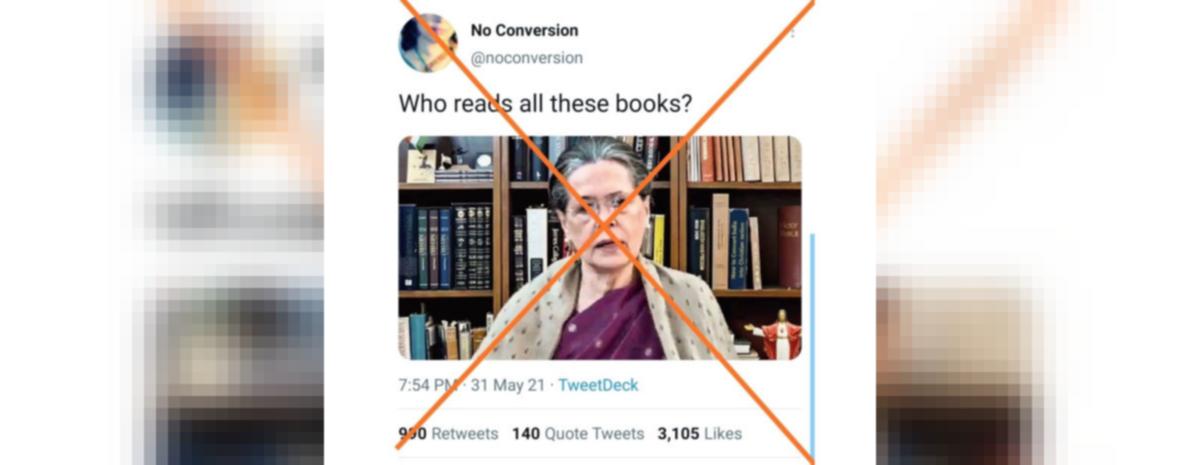The image size is (1200, 465).
Task: View the 990 Retweets list
Action: pyautogui.click(x=448, y=434)
